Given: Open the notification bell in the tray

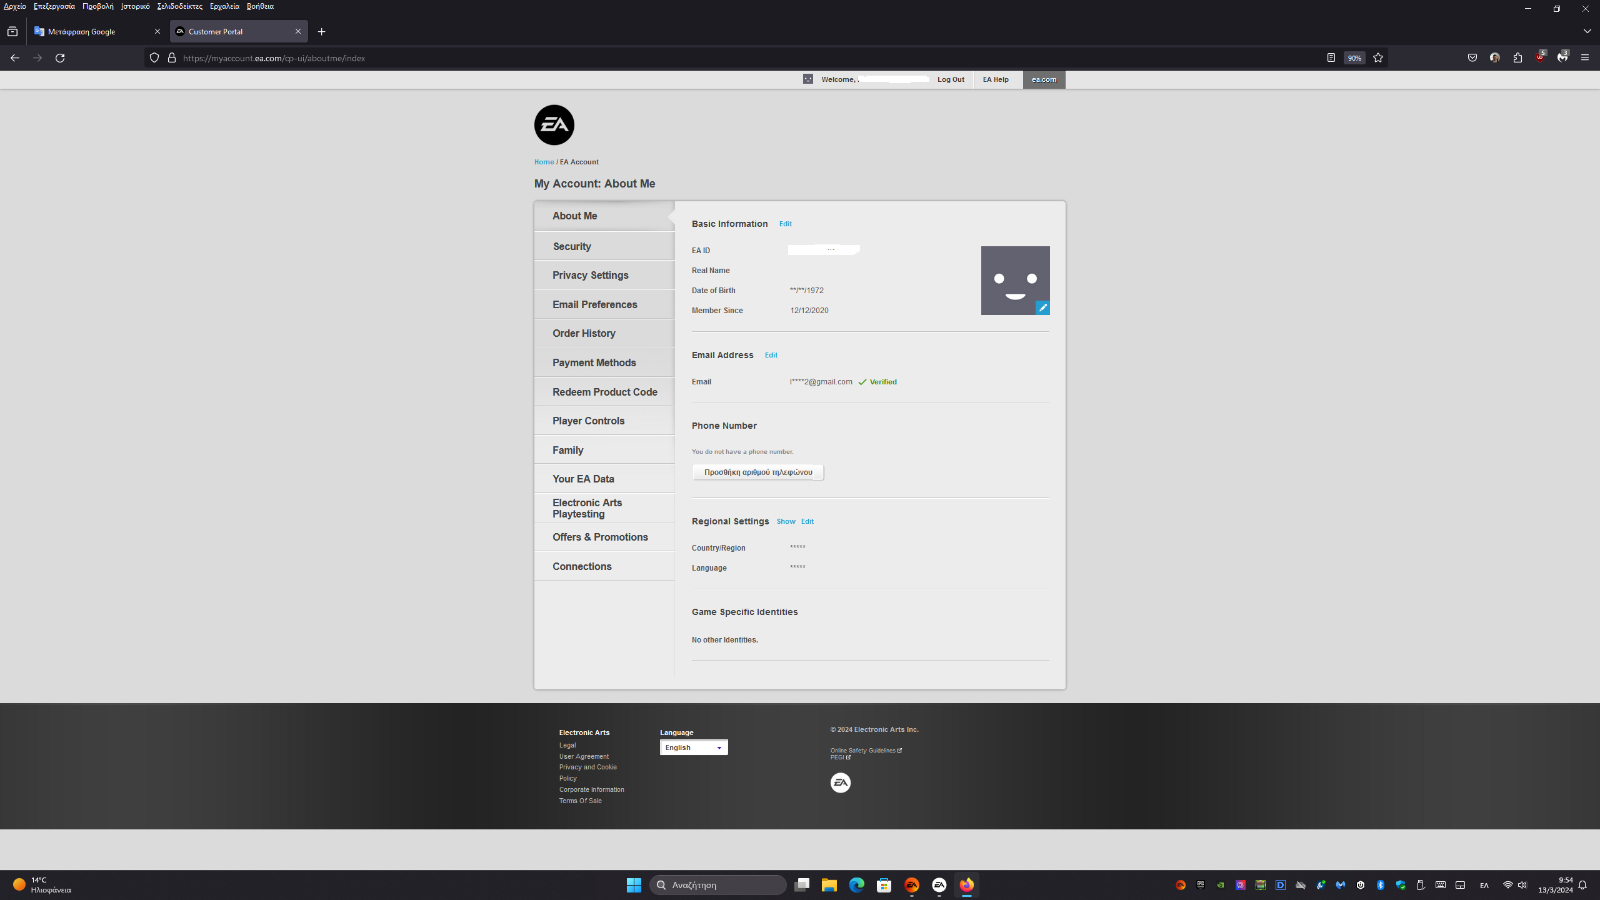Looking at the screenshot, I should coord(1583,885).
